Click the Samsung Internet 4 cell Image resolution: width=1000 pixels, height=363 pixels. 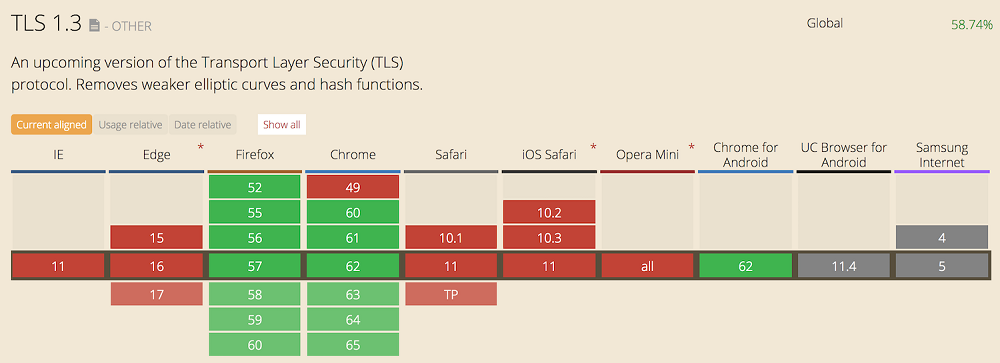click(x=942, y=237)
